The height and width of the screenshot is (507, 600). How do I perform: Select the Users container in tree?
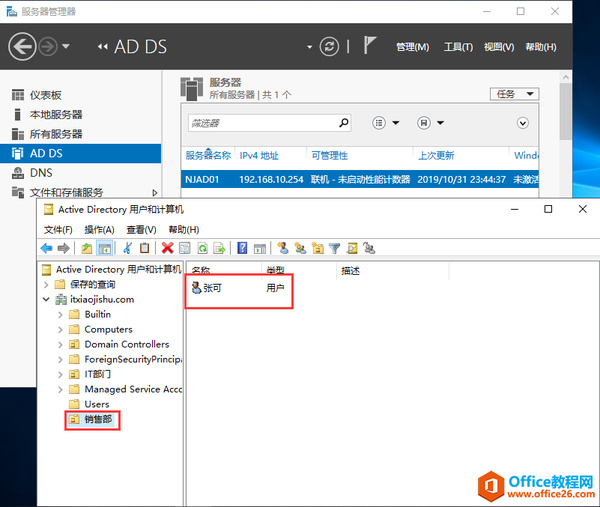(x=97, y=404)
